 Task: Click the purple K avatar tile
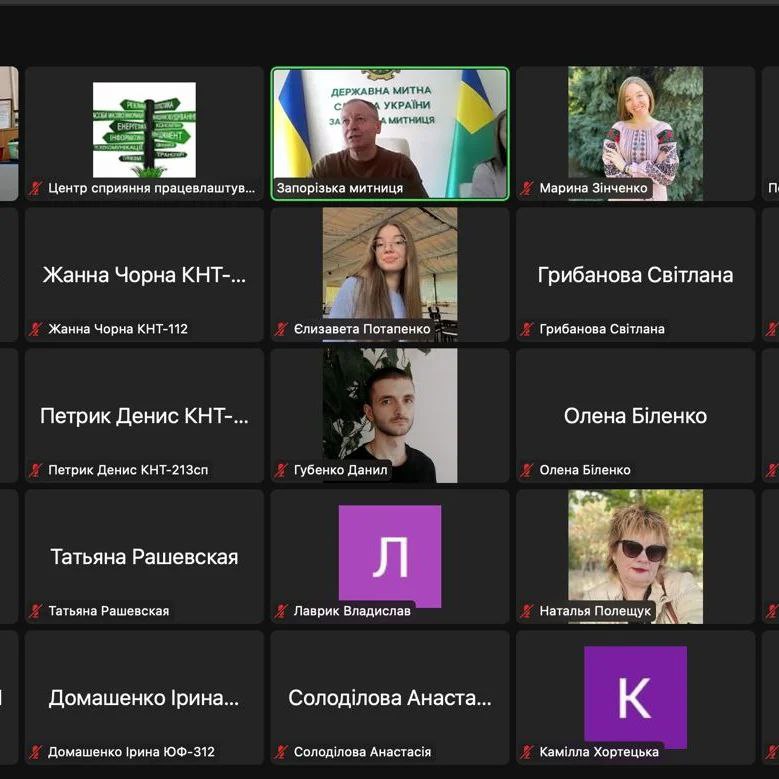click(635, 696)
